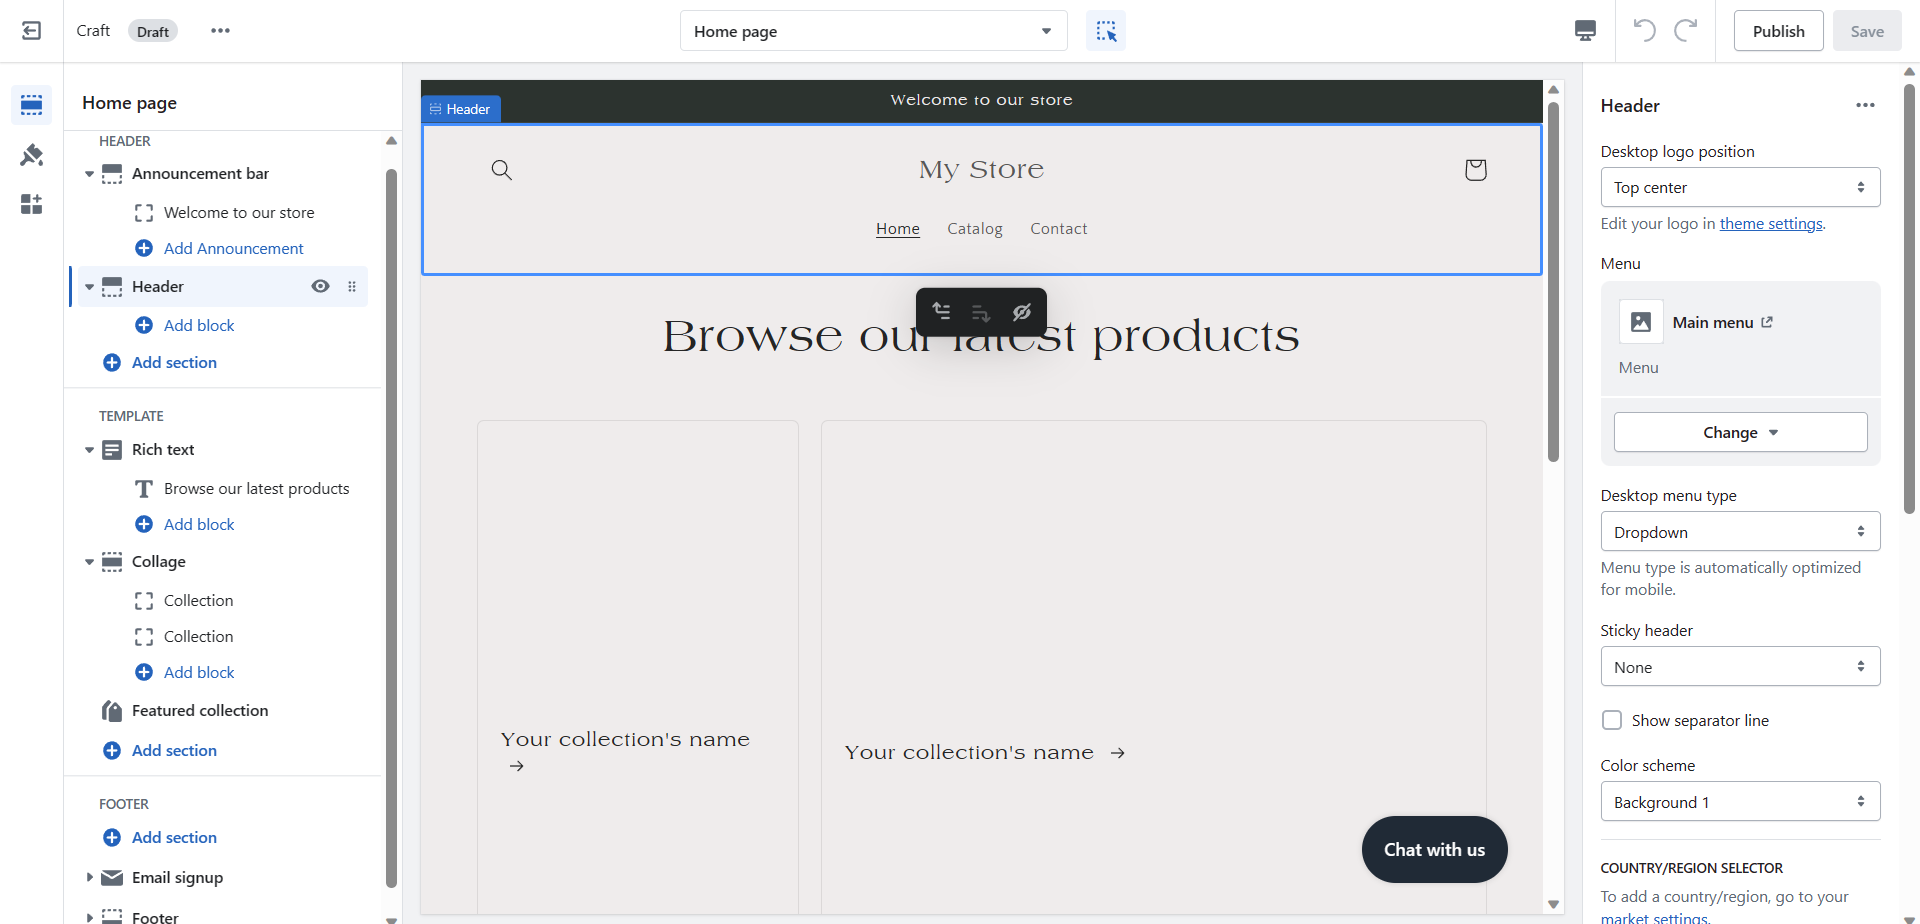
Task: Click the Browse our latest products text icon
Action: point(144,489)
